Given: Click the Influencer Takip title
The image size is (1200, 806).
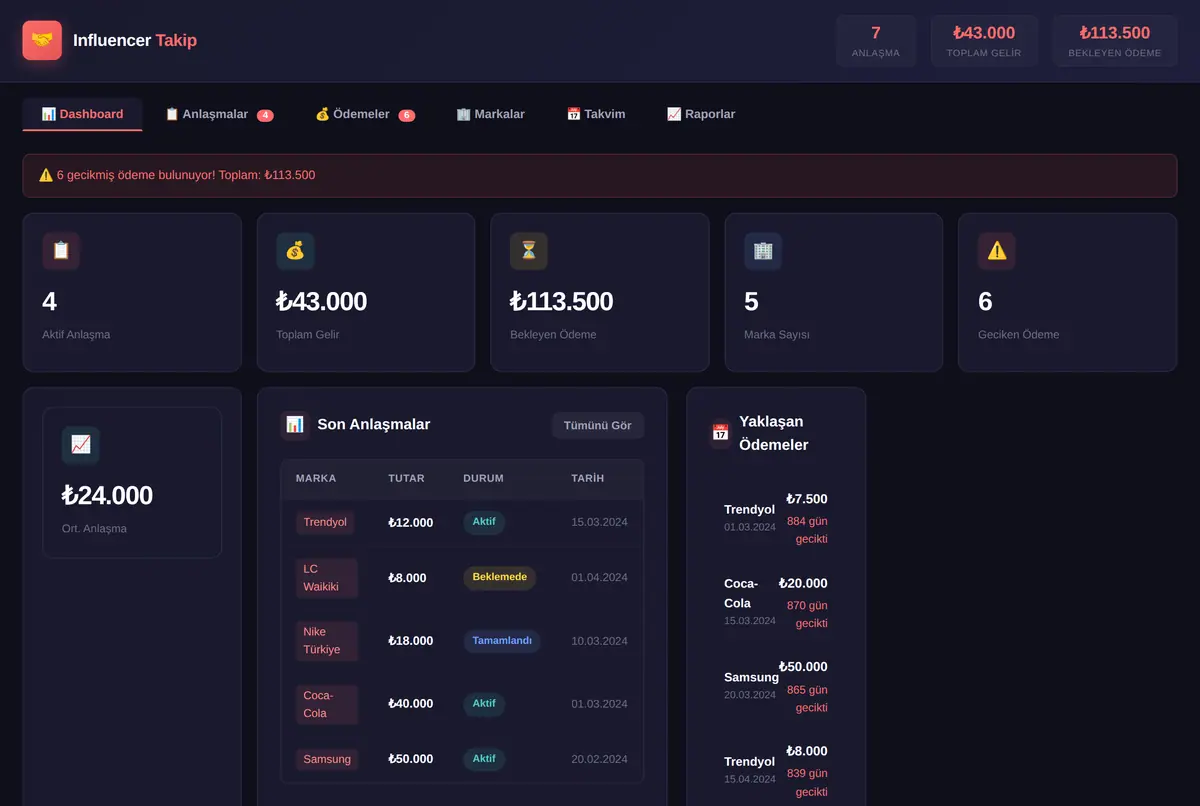Looking at the screenshot, I should click(x=135, y=41).
